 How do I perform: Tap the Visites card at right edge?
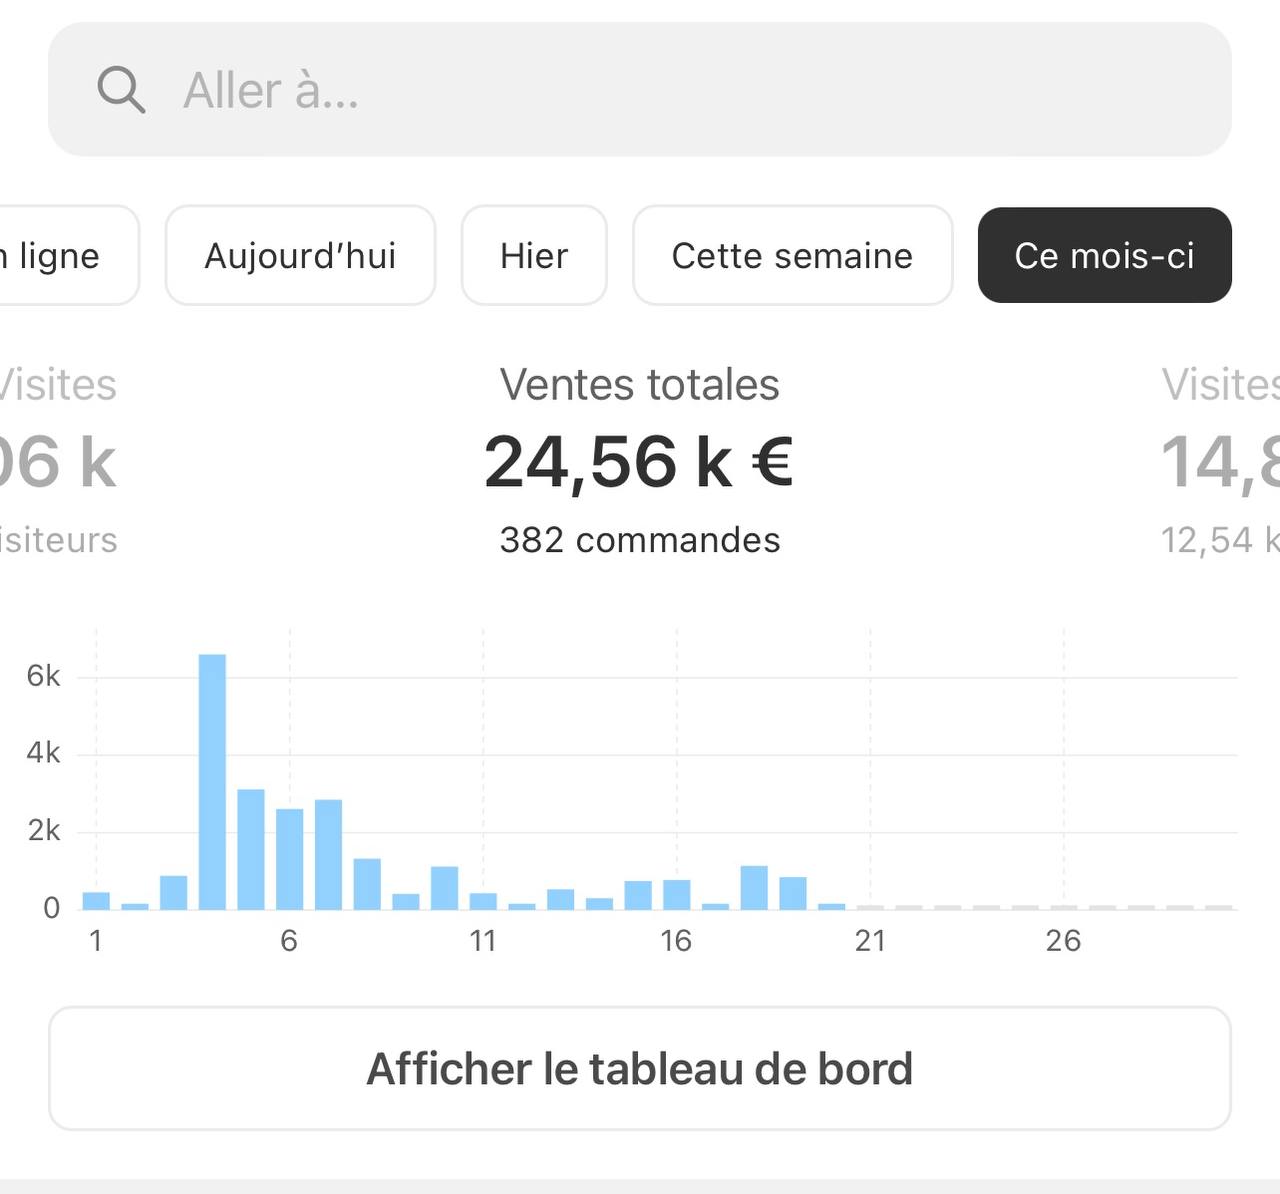click(x=1220, y=460)
